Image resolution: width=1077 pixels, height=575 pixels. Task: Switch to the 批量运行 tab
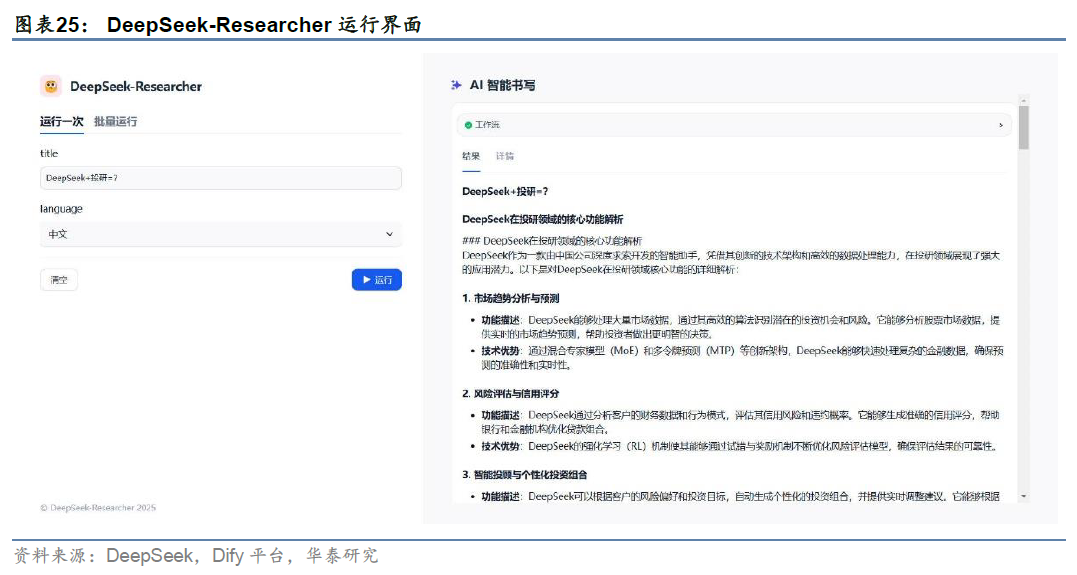point(115,122)
